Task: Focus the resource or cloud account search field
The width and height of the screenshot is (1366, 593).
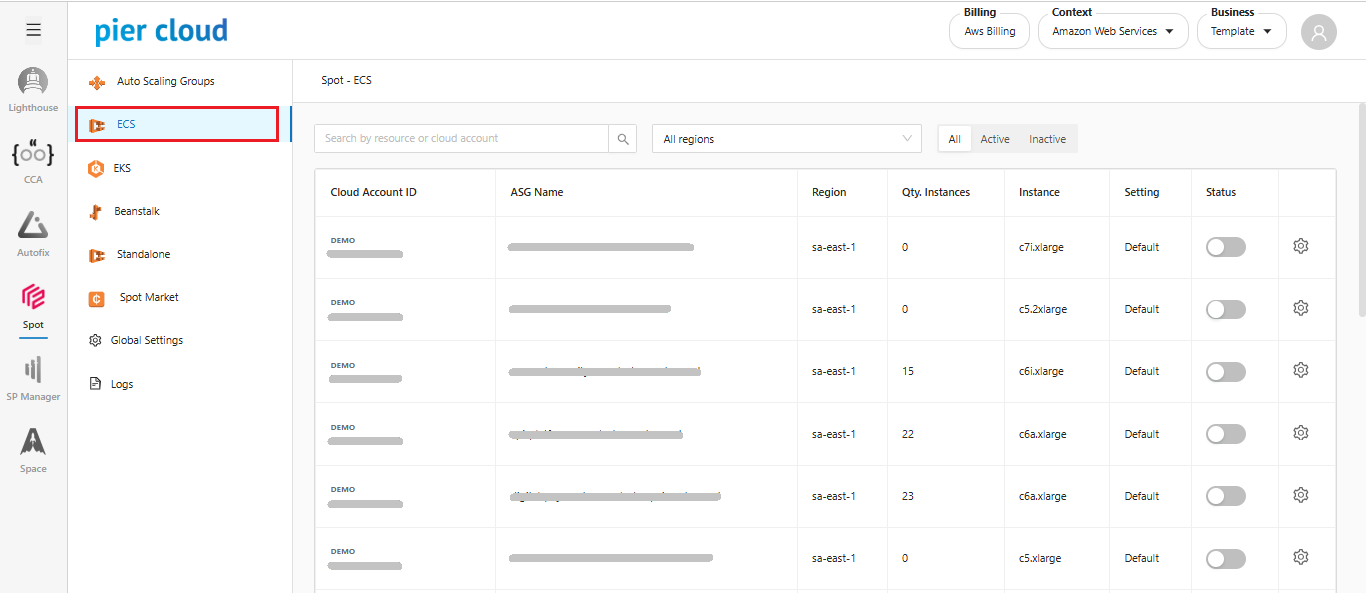Action: point(461,139)
